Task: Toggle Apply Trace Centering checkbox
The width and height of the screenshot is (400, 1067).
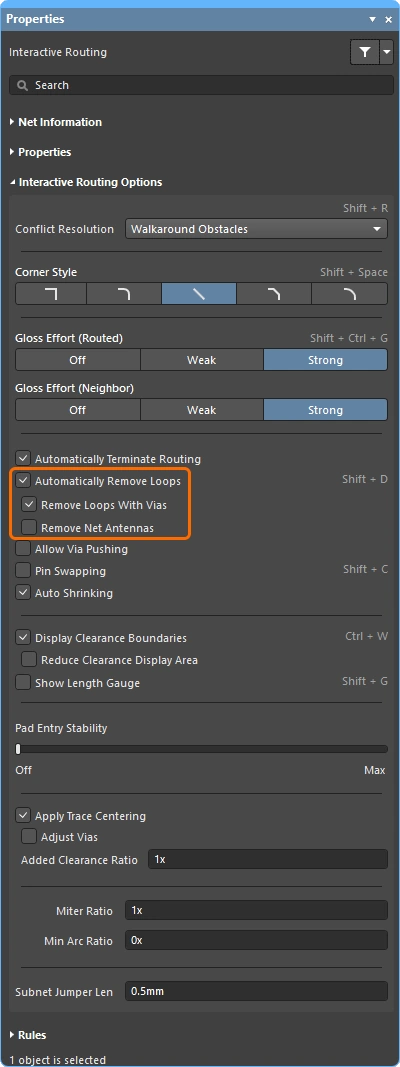Action: coord(23,815)
